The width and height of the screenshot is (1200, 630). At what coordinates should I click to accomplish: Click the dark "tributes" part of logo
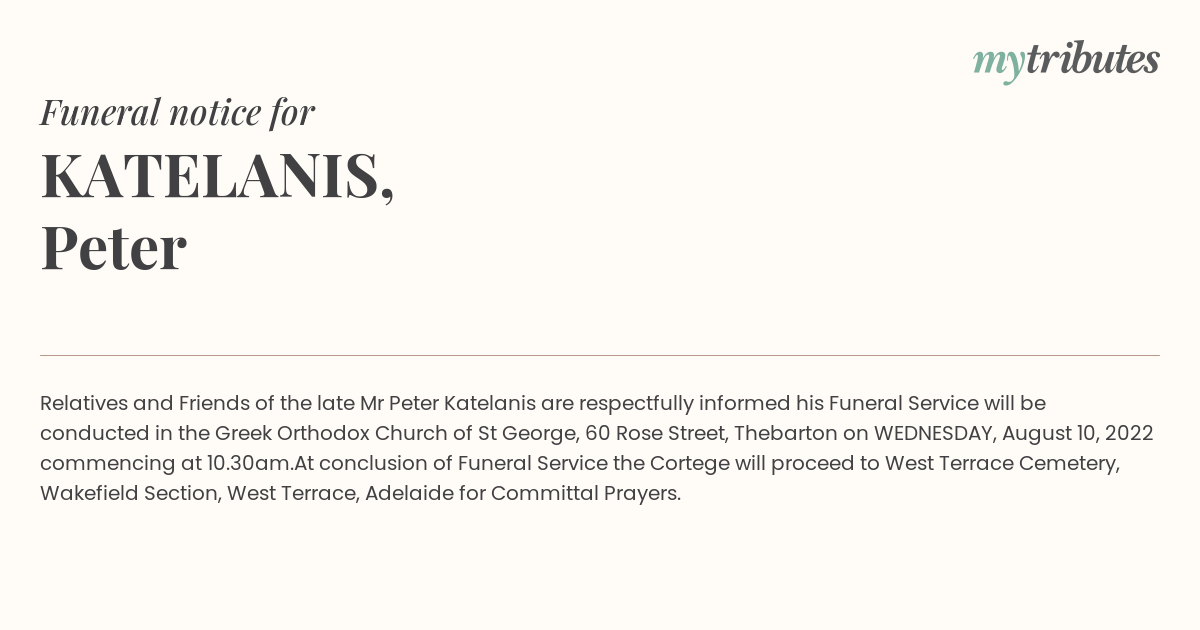point(1092,59)
